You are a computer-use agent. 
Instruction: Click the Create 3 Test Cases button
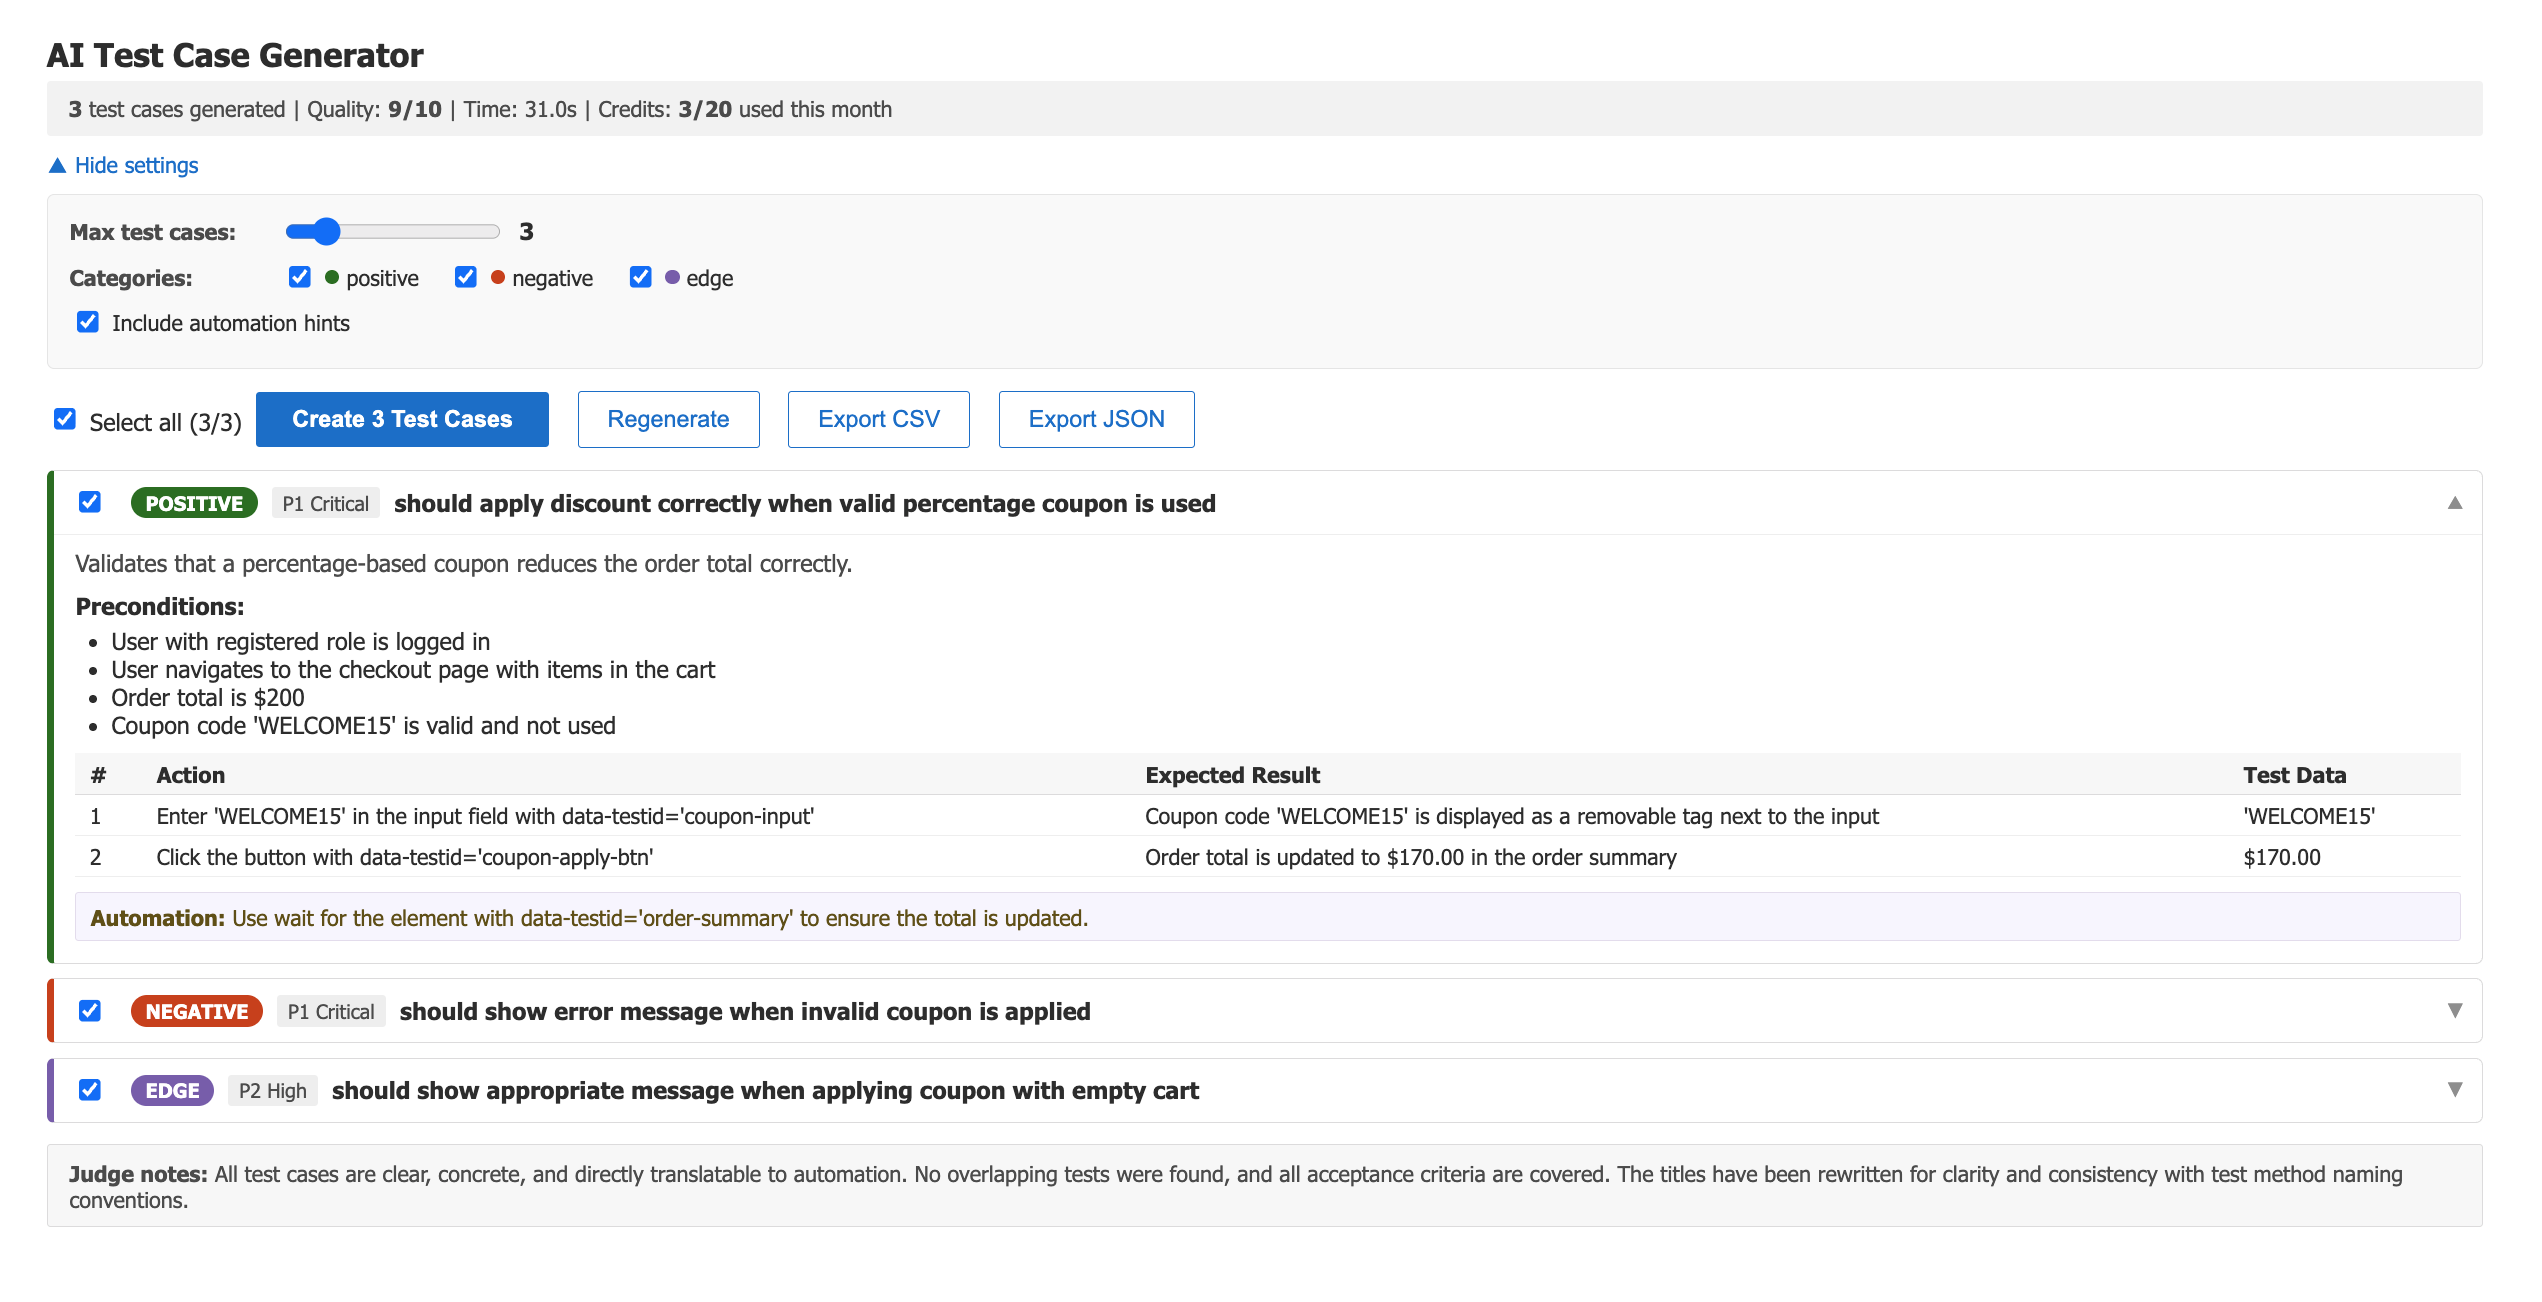402,419
